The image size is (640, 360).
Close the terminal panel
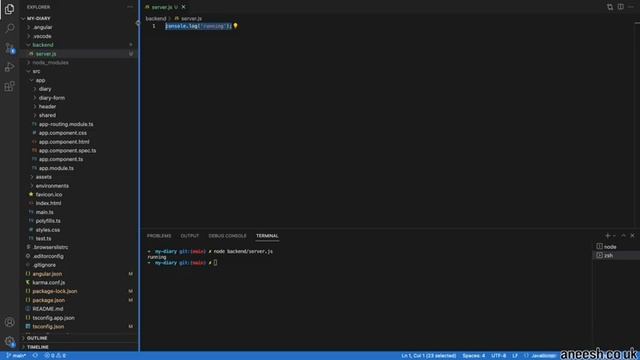[632, 236]
